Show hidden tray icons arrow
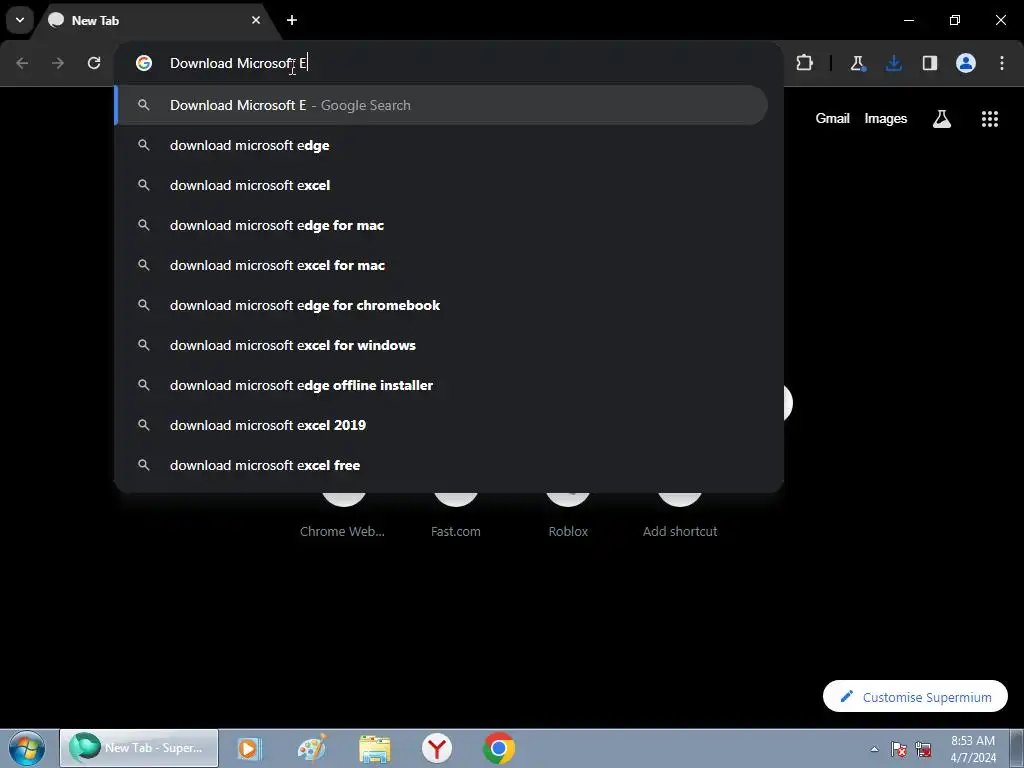Image resolution: width=1024 pixels, height=768 pixels. pos(874,749)
